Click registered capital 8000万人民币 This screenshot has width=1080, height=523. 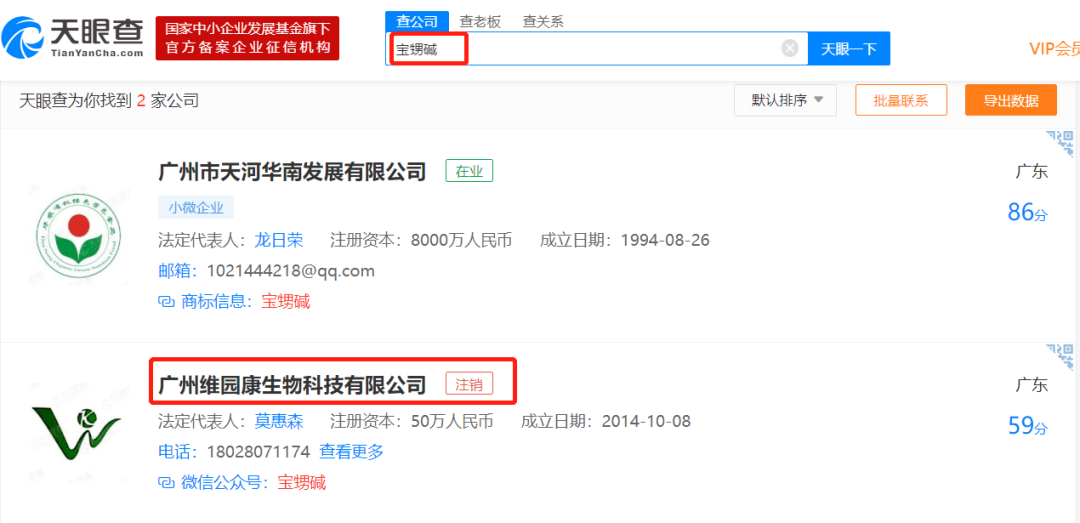pyautogui.click(x=461, y=240)
